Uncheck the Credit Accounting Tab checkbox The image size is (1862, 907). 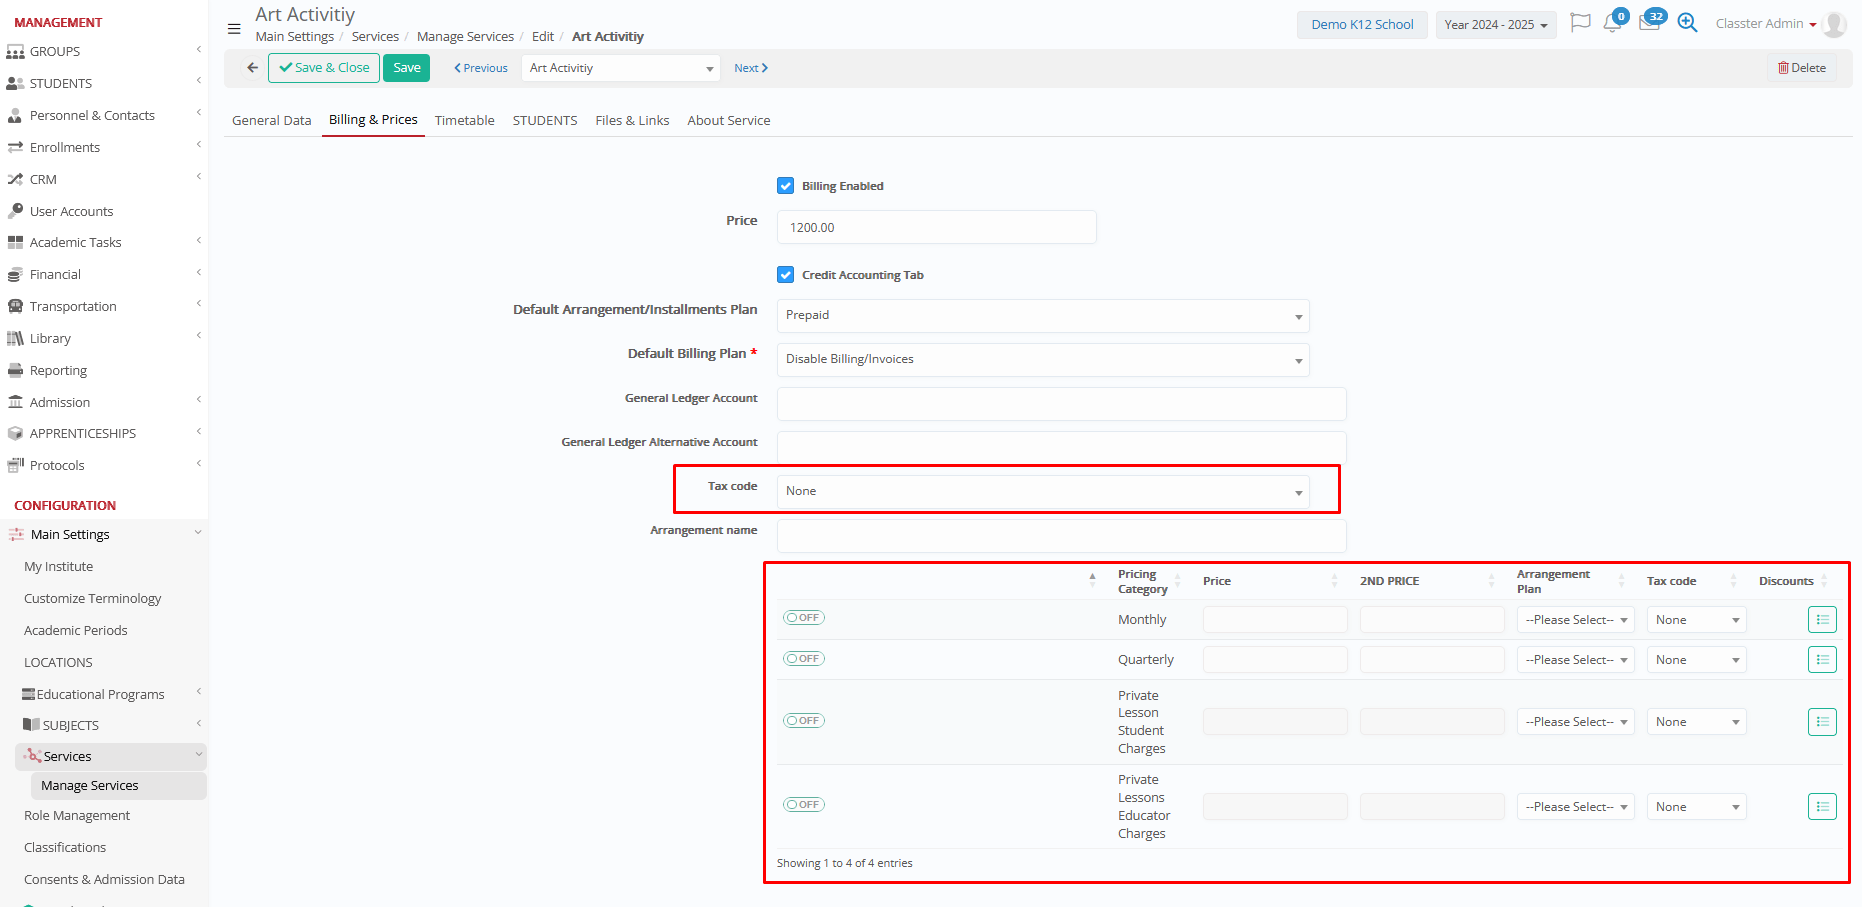[786, 275]
